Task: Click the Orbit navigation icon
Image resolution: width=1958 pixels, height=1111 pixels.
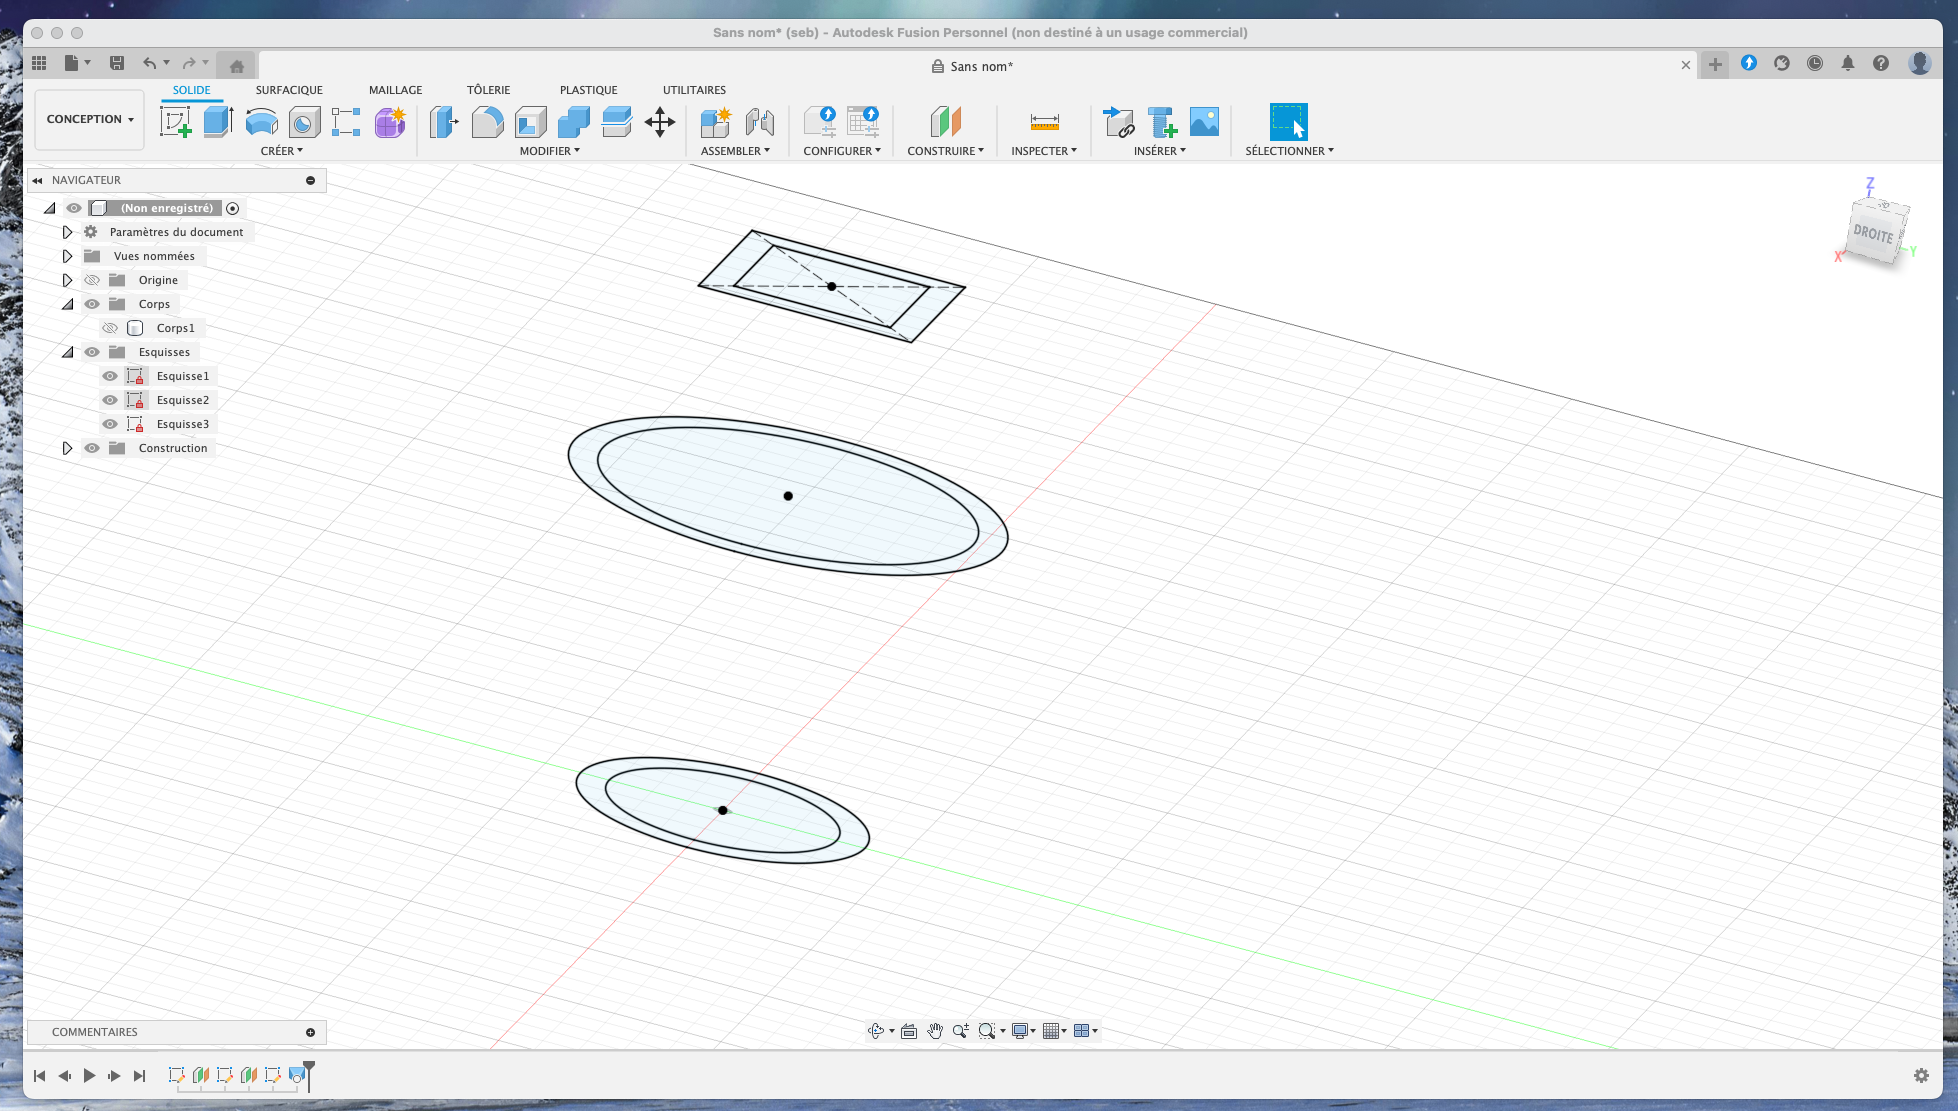Action: pos(876,1031)
